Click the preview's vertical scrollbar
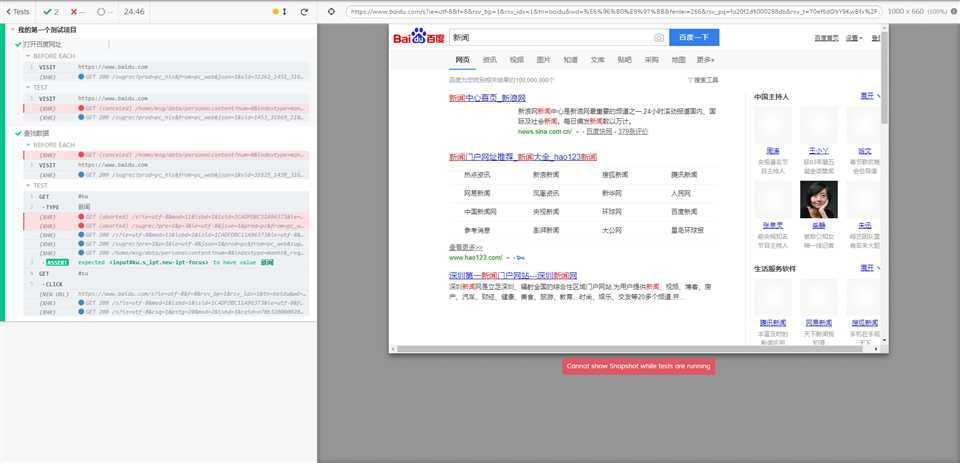This screenshot has height=463, width=960. (x=884, y=75)
